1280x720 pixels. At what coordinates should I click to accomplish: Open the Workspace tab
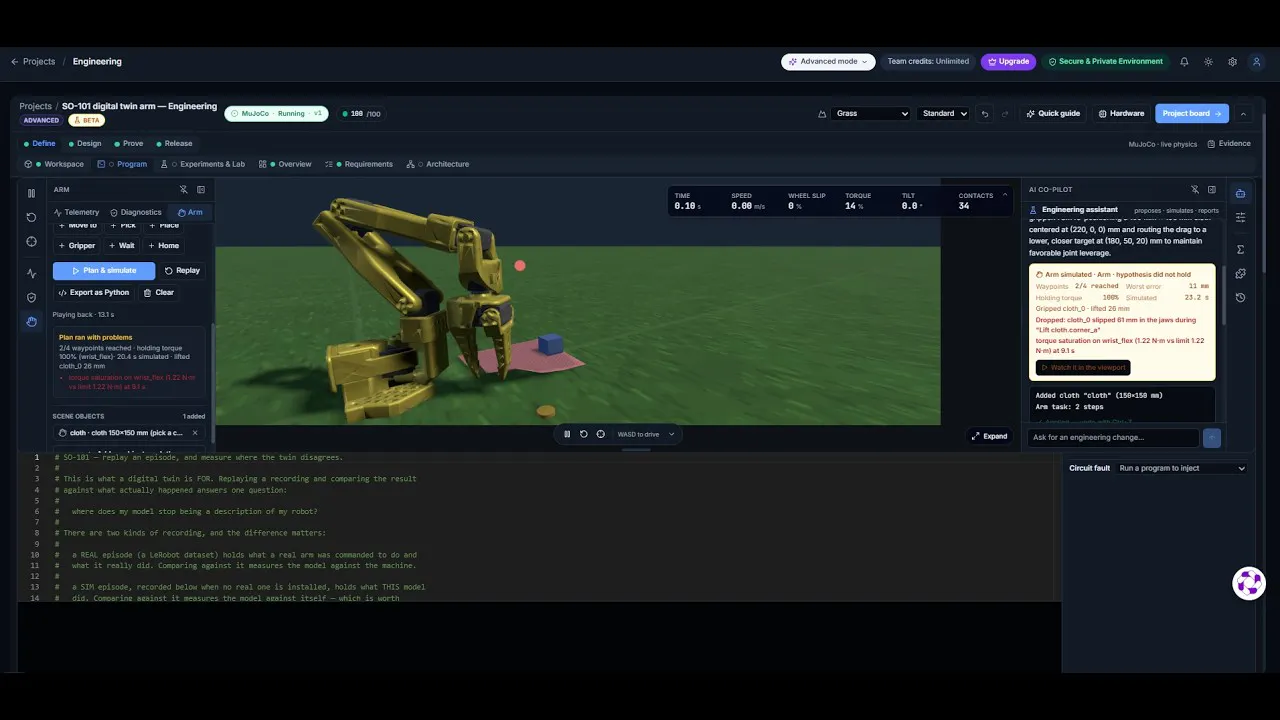click(55, 164)
